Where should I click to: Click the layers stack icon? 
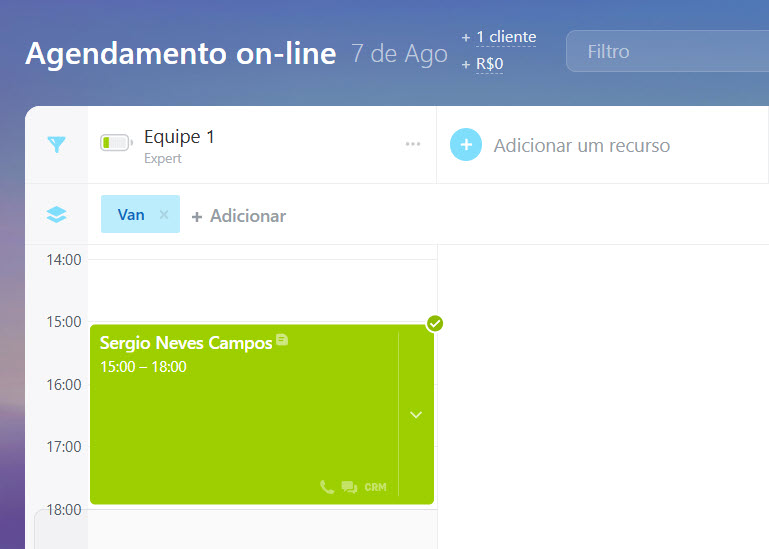(x=57, y=214)
